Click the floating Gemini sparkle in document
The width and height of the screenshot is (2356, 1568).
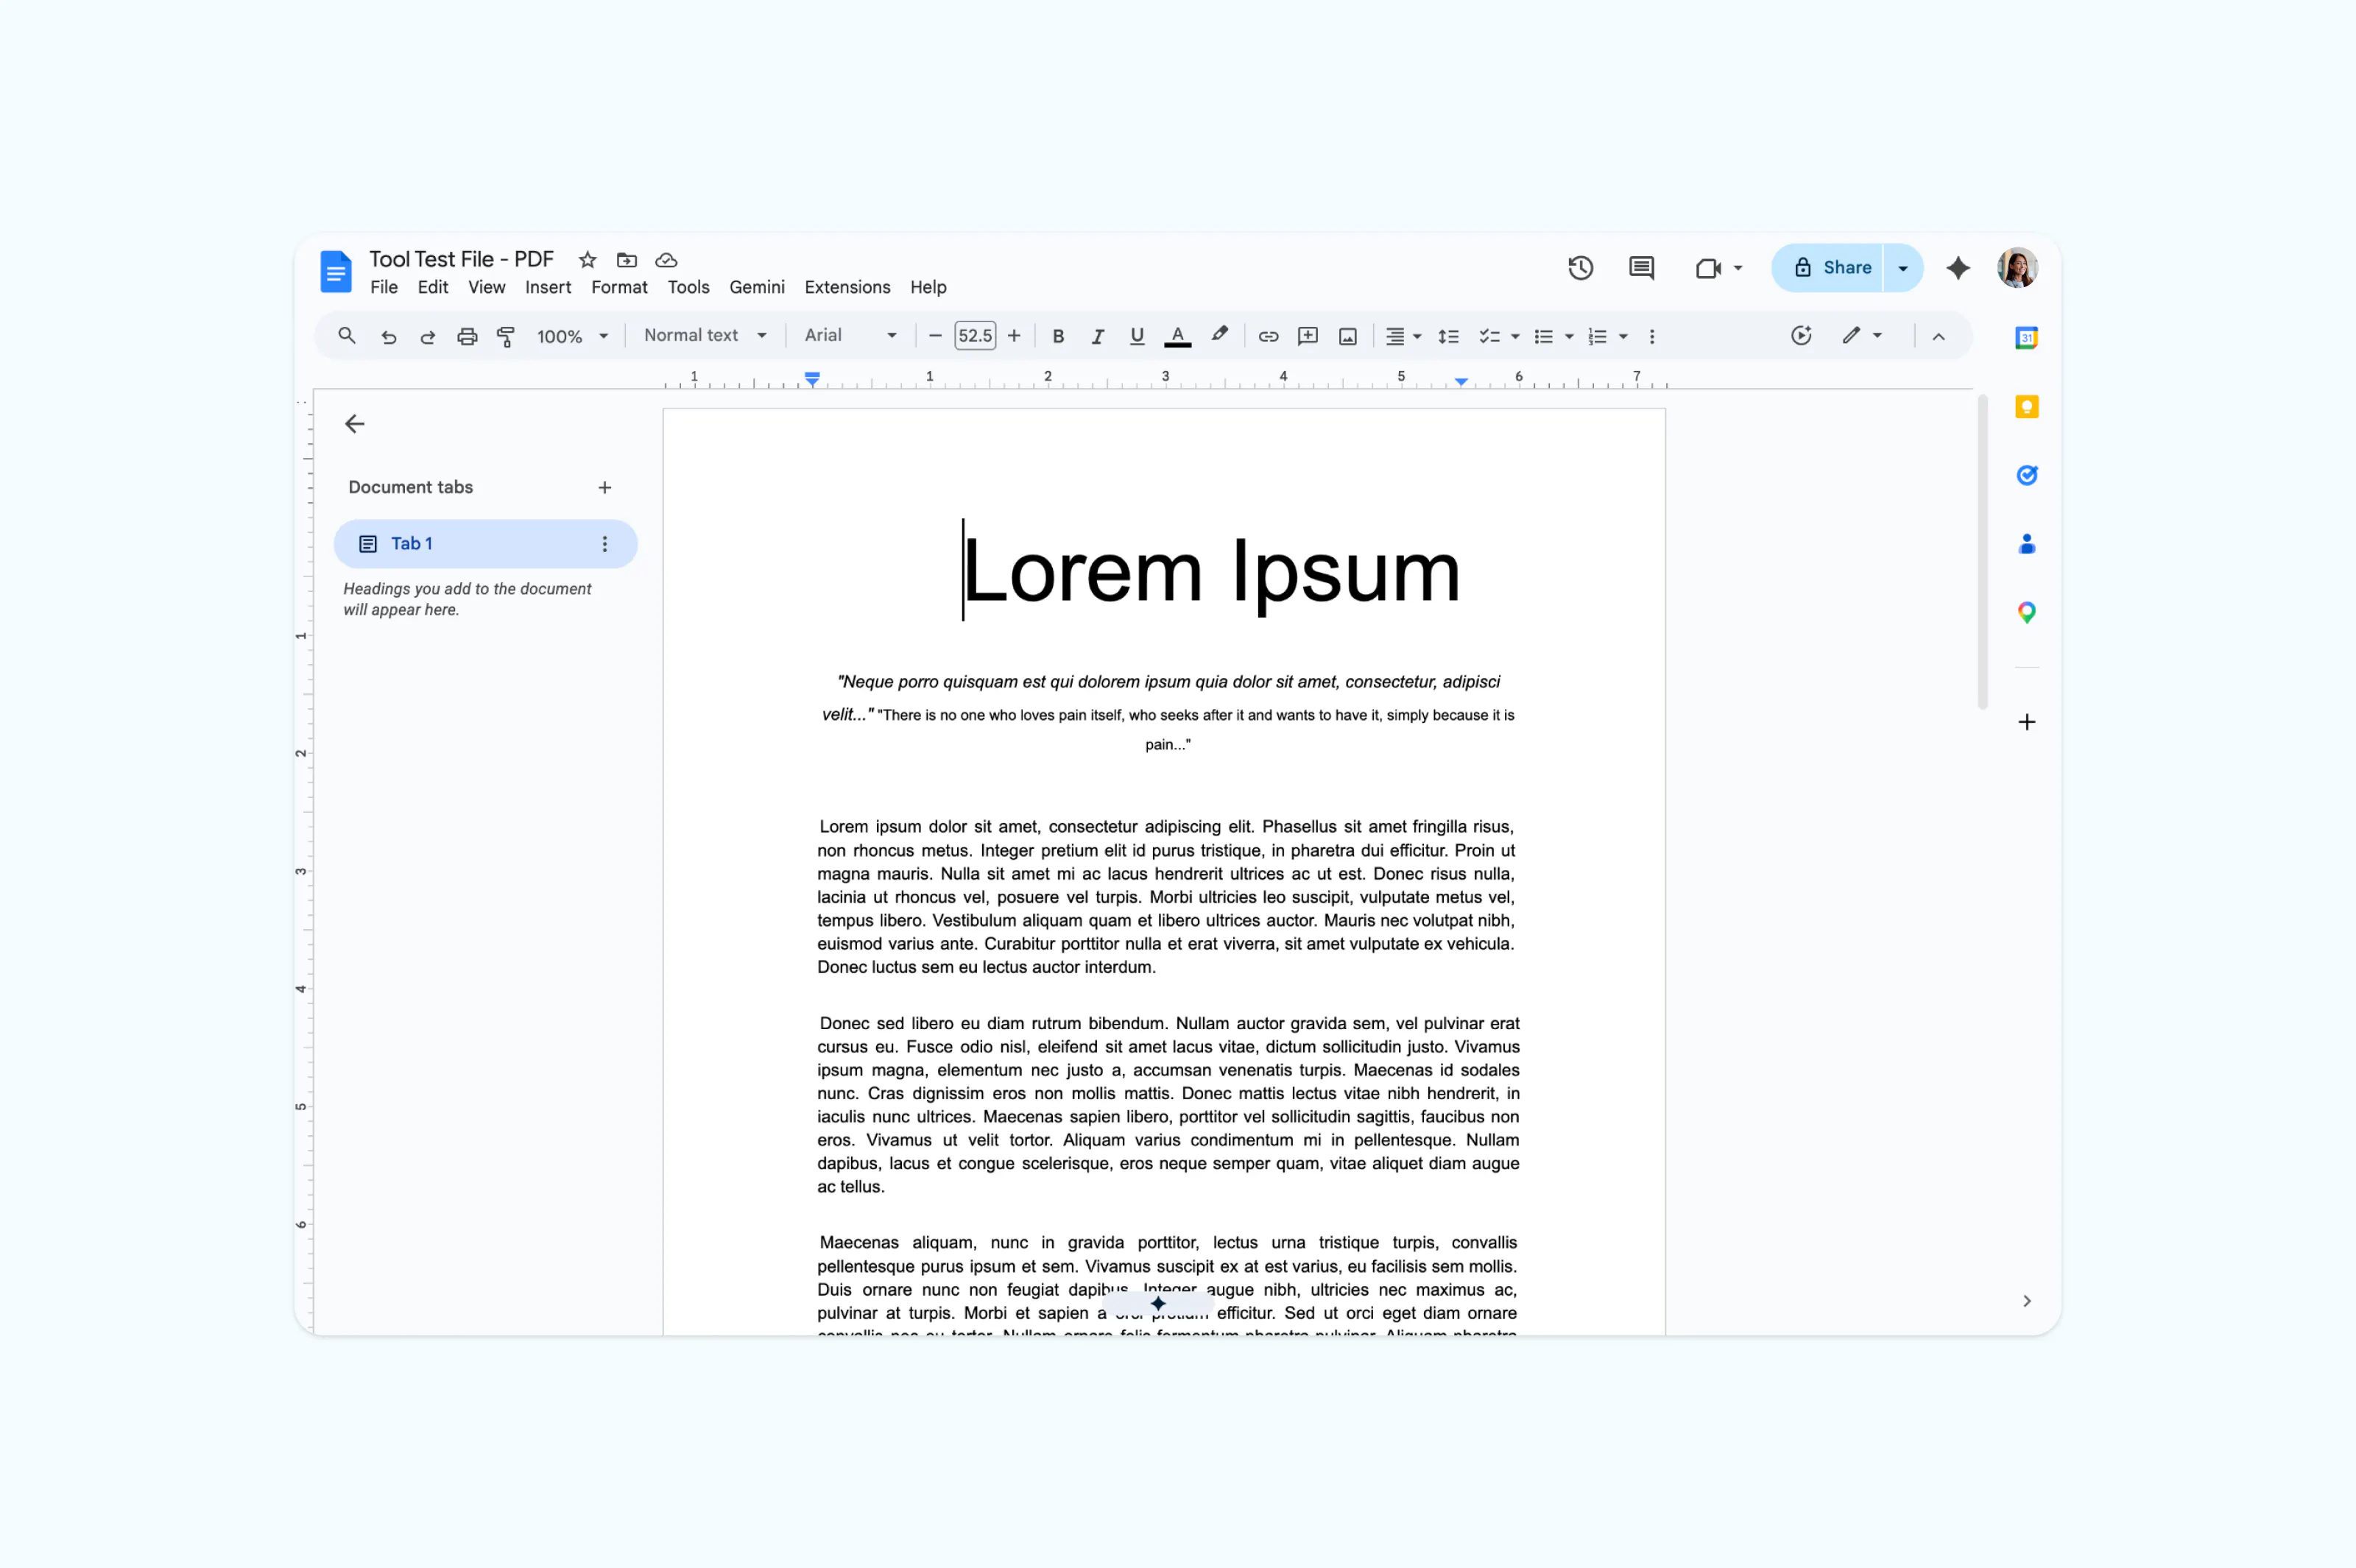(1158, 1304)
